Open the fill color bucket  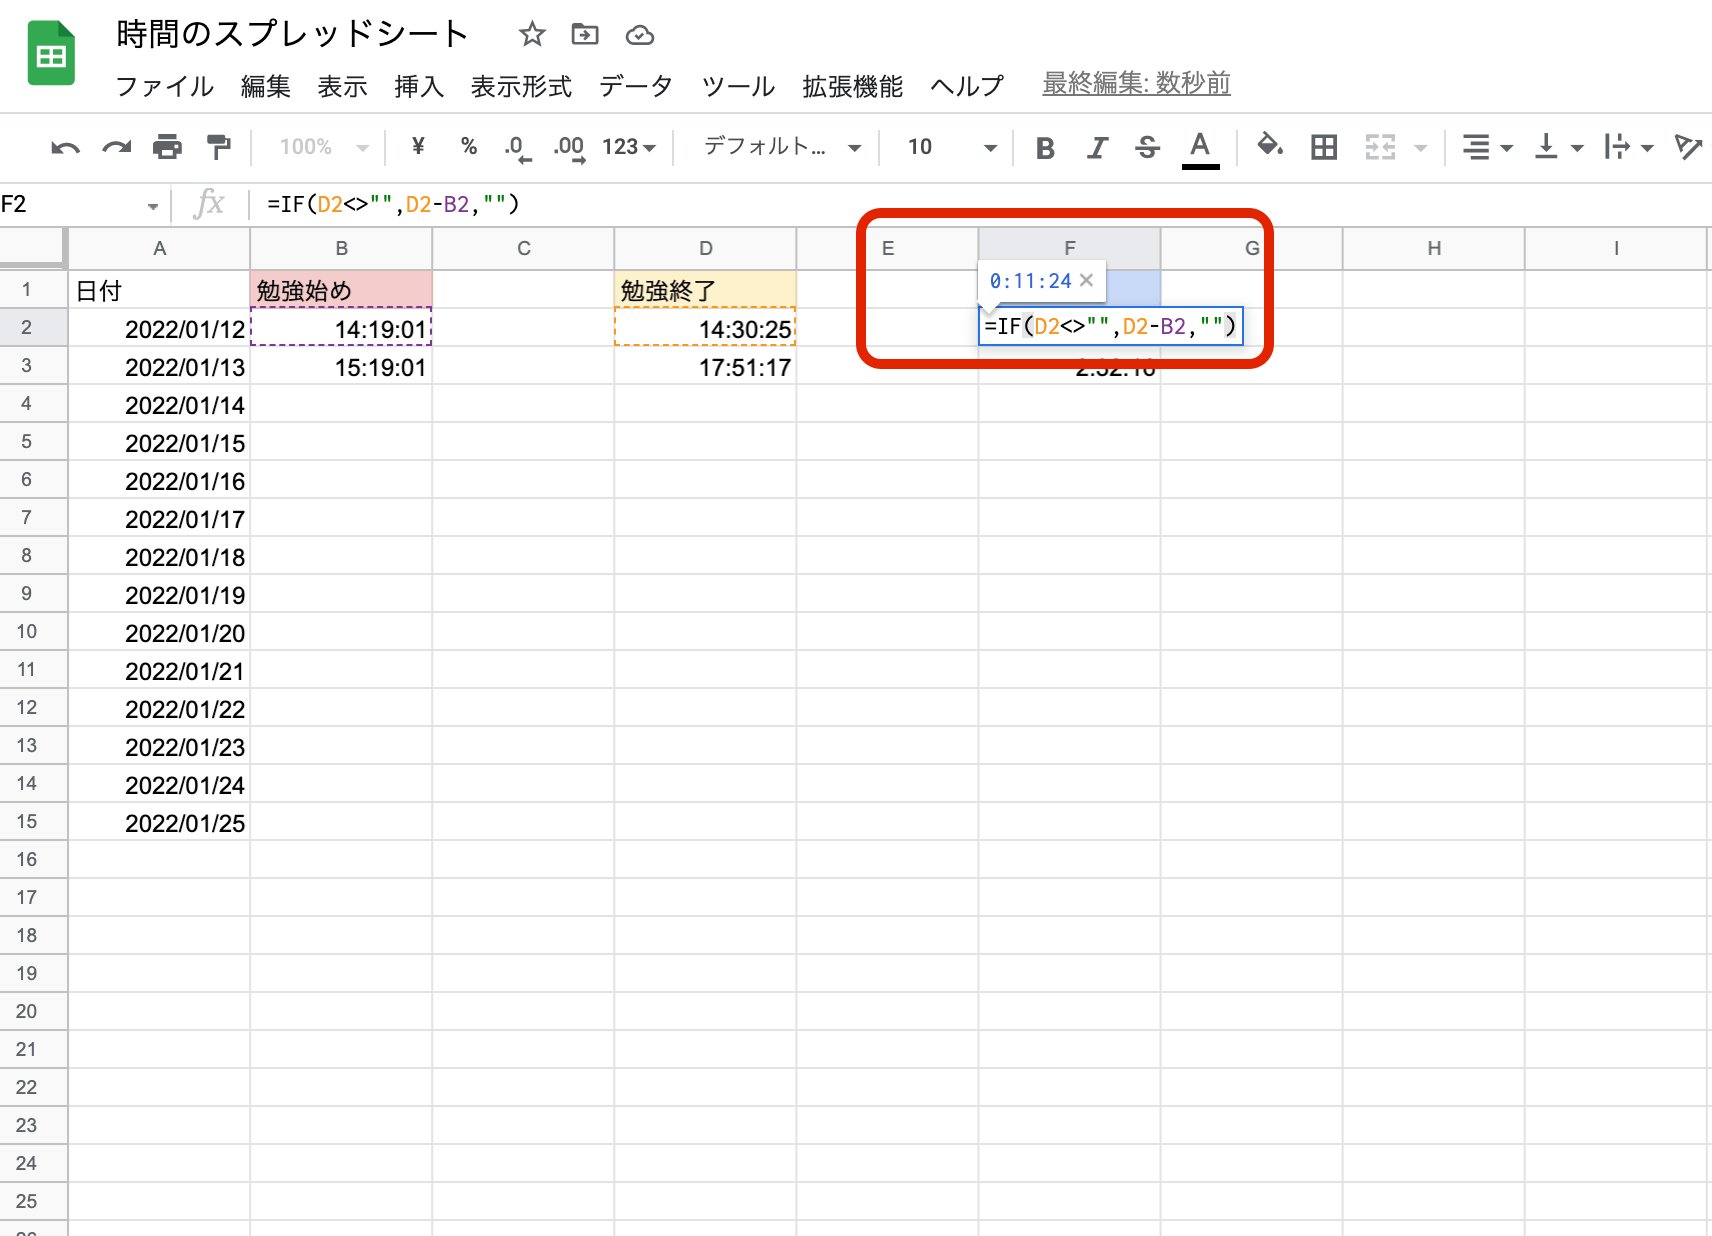1270,146
